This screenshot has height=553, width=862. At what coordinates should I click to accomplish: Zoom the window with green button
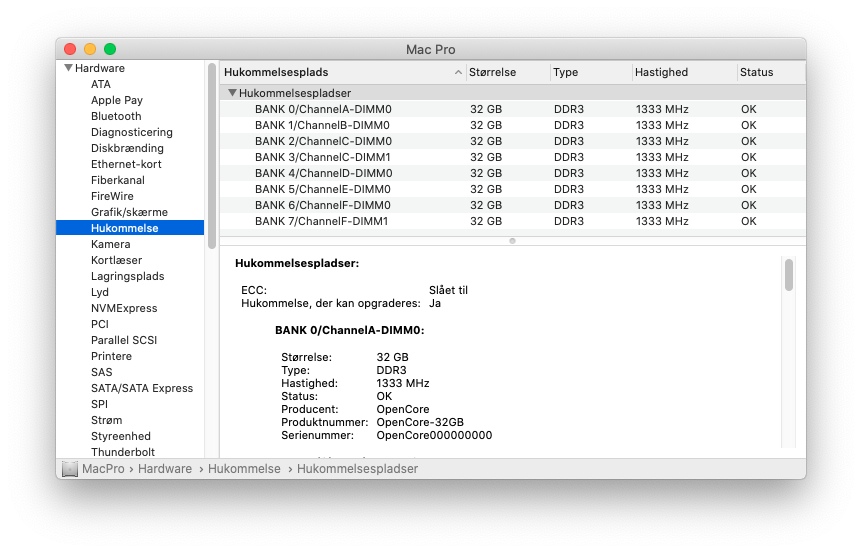pos(110,49)
